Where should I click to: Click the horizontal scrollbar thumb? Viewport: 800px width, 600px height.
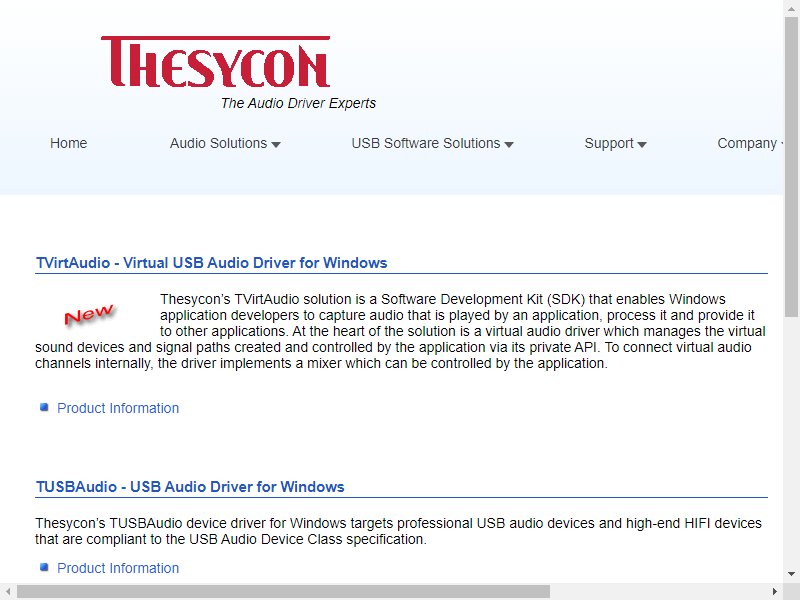(283, 592)
